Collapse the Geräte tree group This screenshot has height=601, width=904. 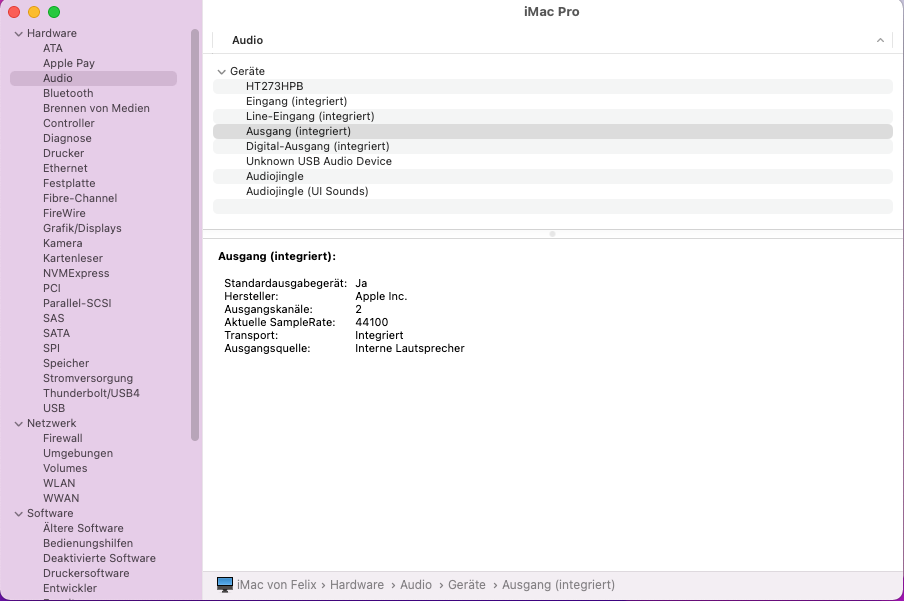[x=221, y=72]
